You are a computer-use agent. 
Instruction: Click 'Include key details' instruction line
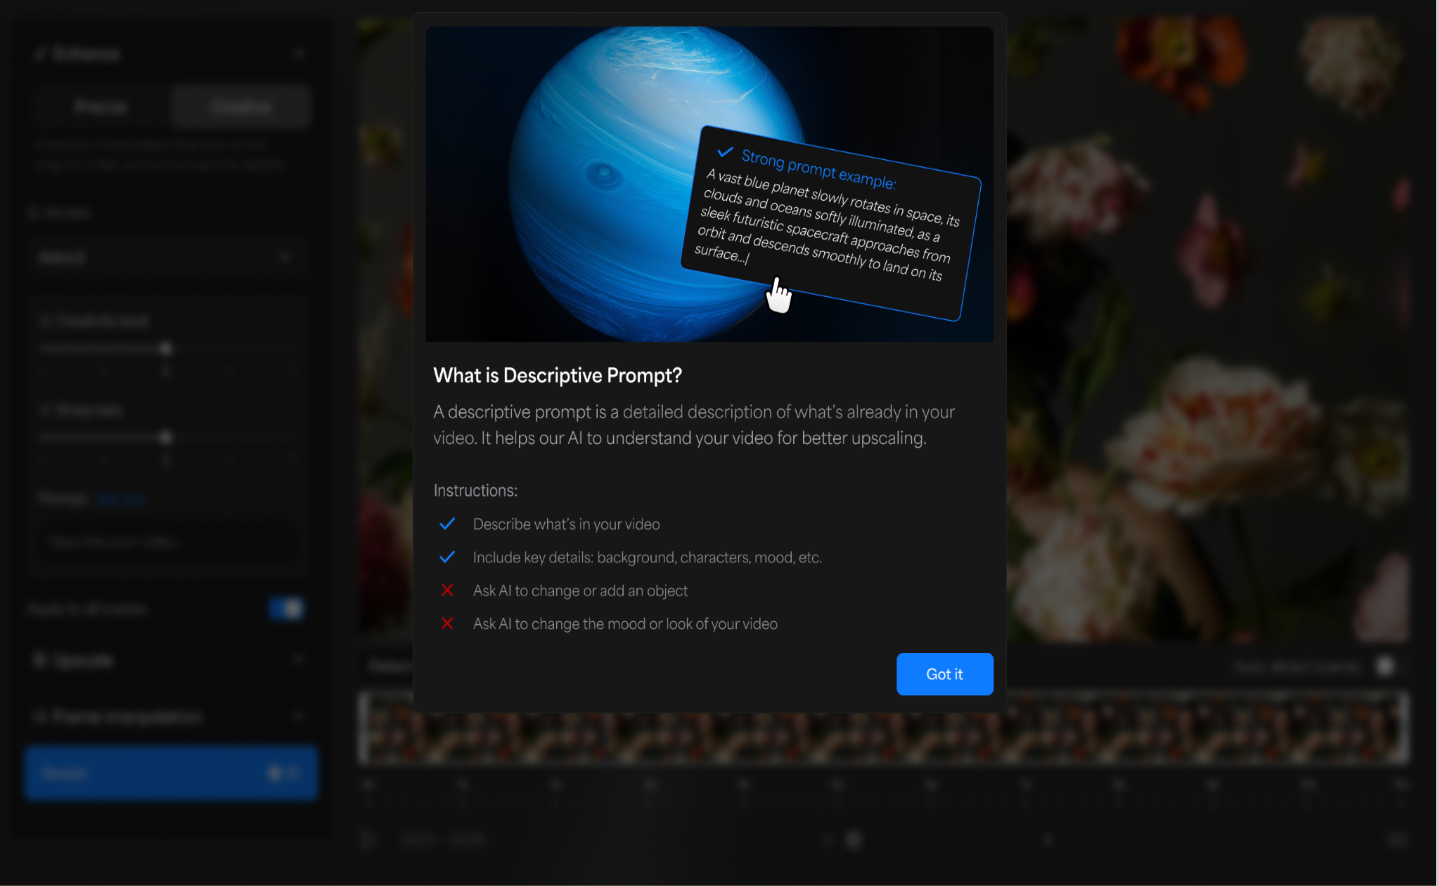647,557
